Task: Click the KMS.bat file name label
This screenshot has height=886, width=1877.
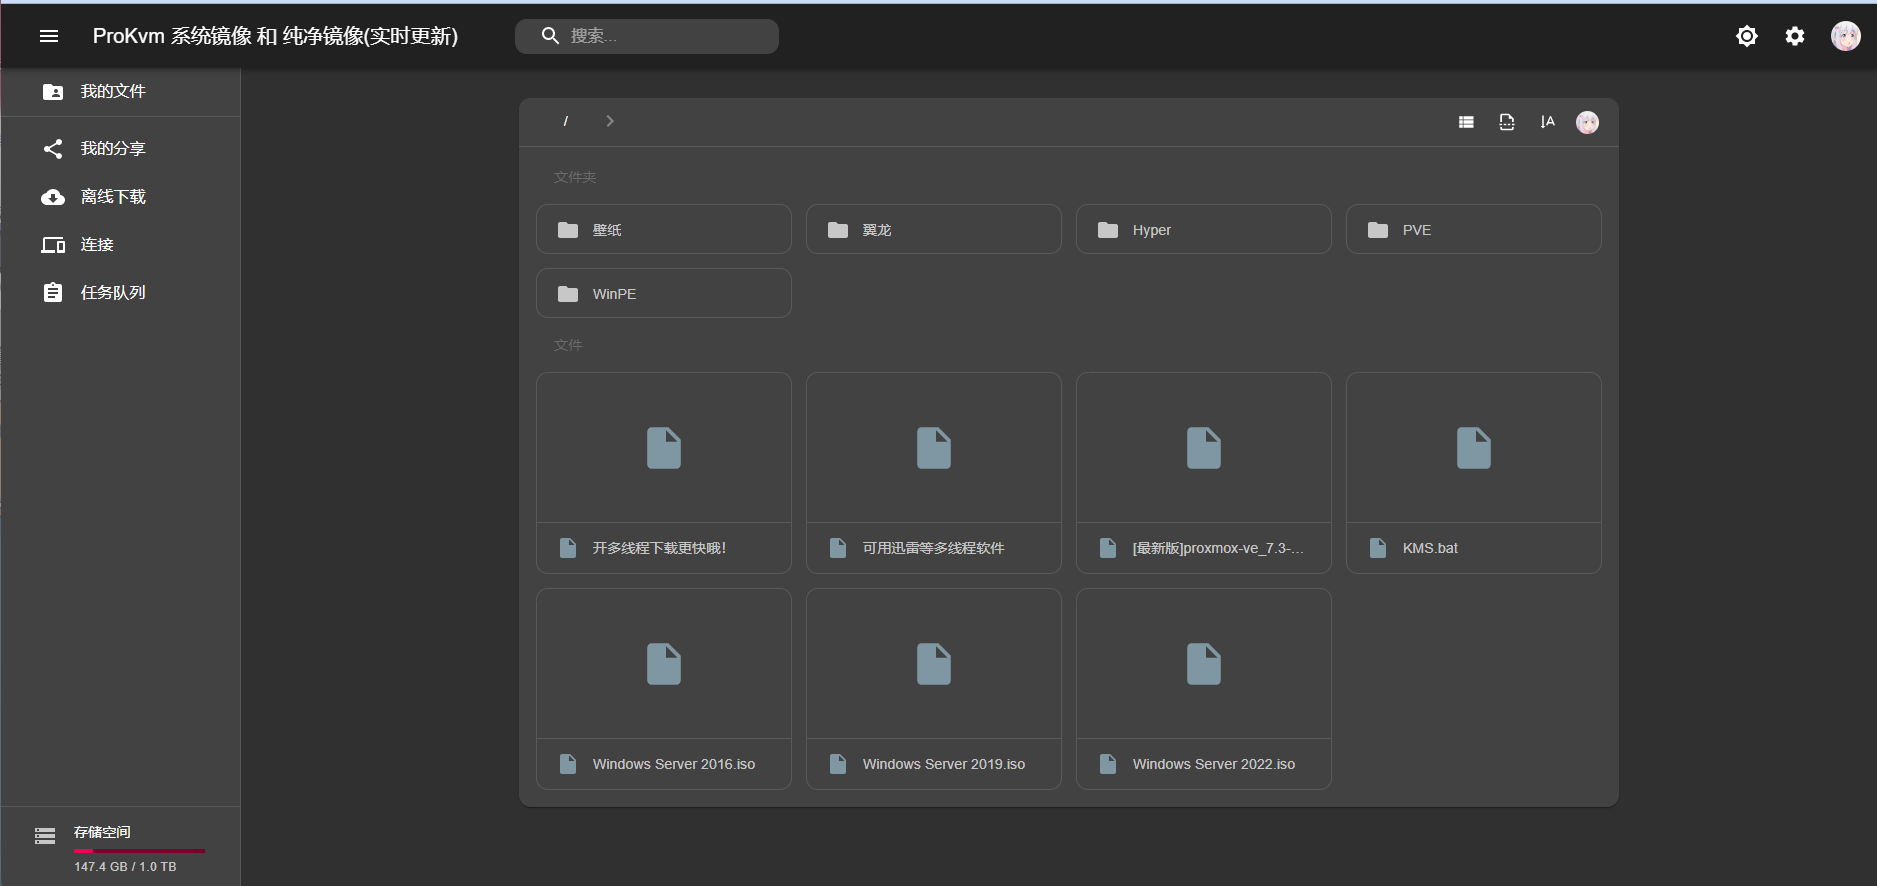Action: click(1430, 548)
